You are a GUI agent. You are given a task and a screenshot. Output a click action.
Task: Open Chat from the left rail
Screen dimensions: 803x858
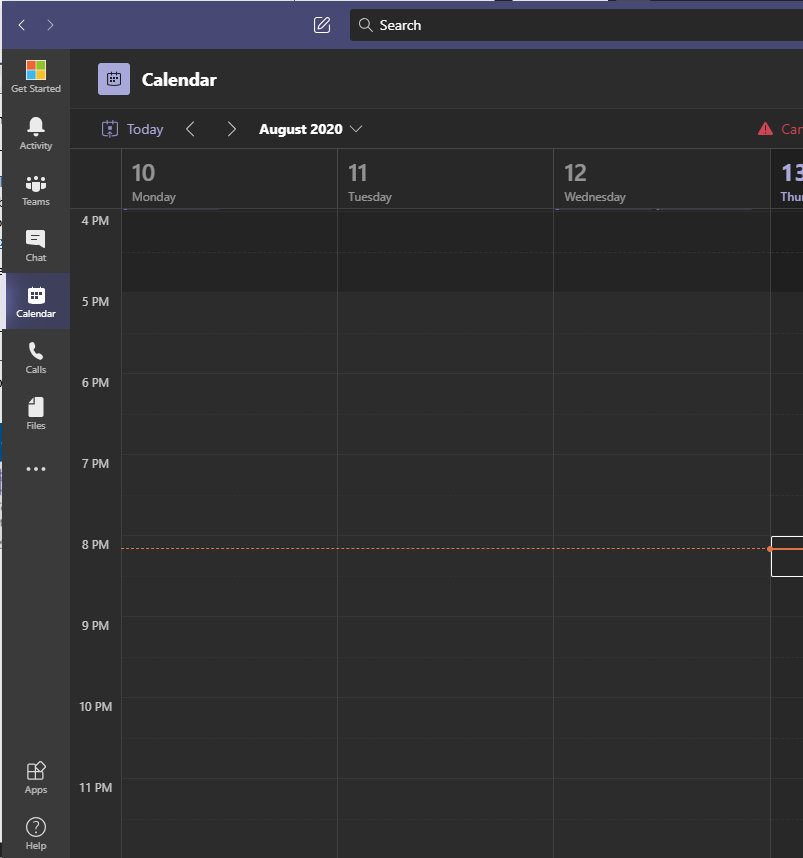36,245
